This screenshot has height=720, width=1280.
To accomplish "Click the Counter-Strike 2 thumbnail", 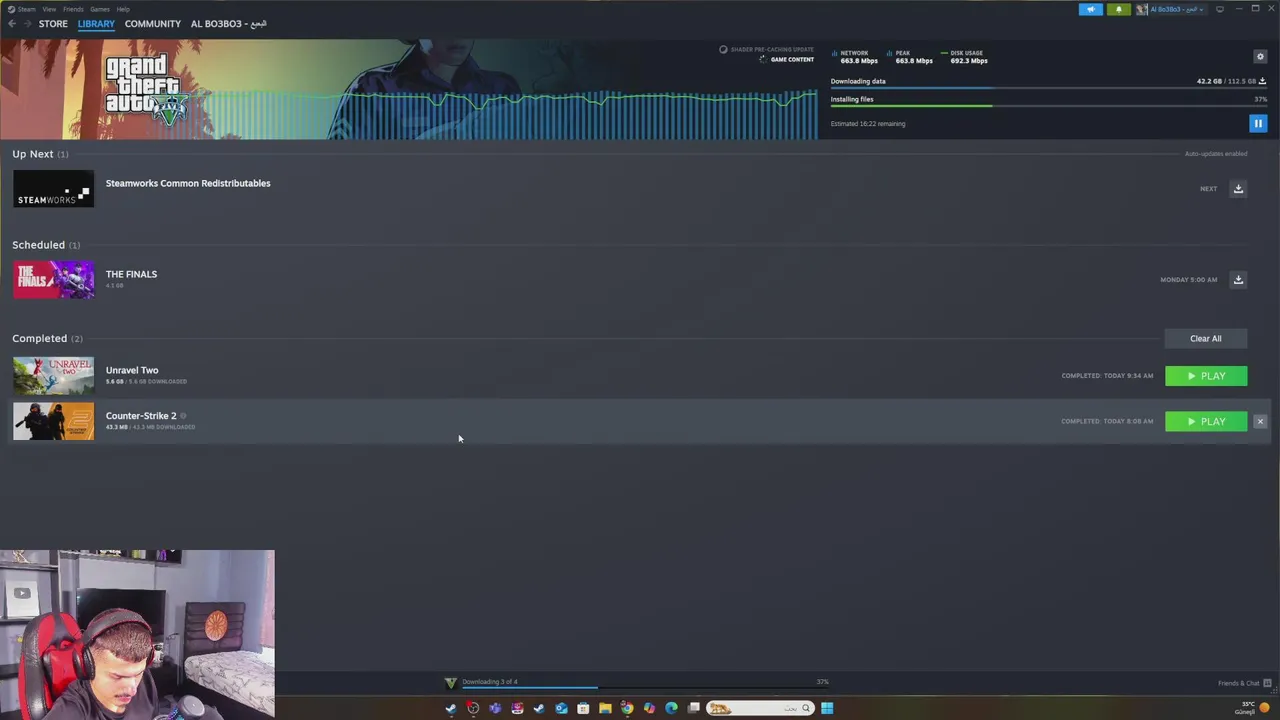I will point(54,421).
